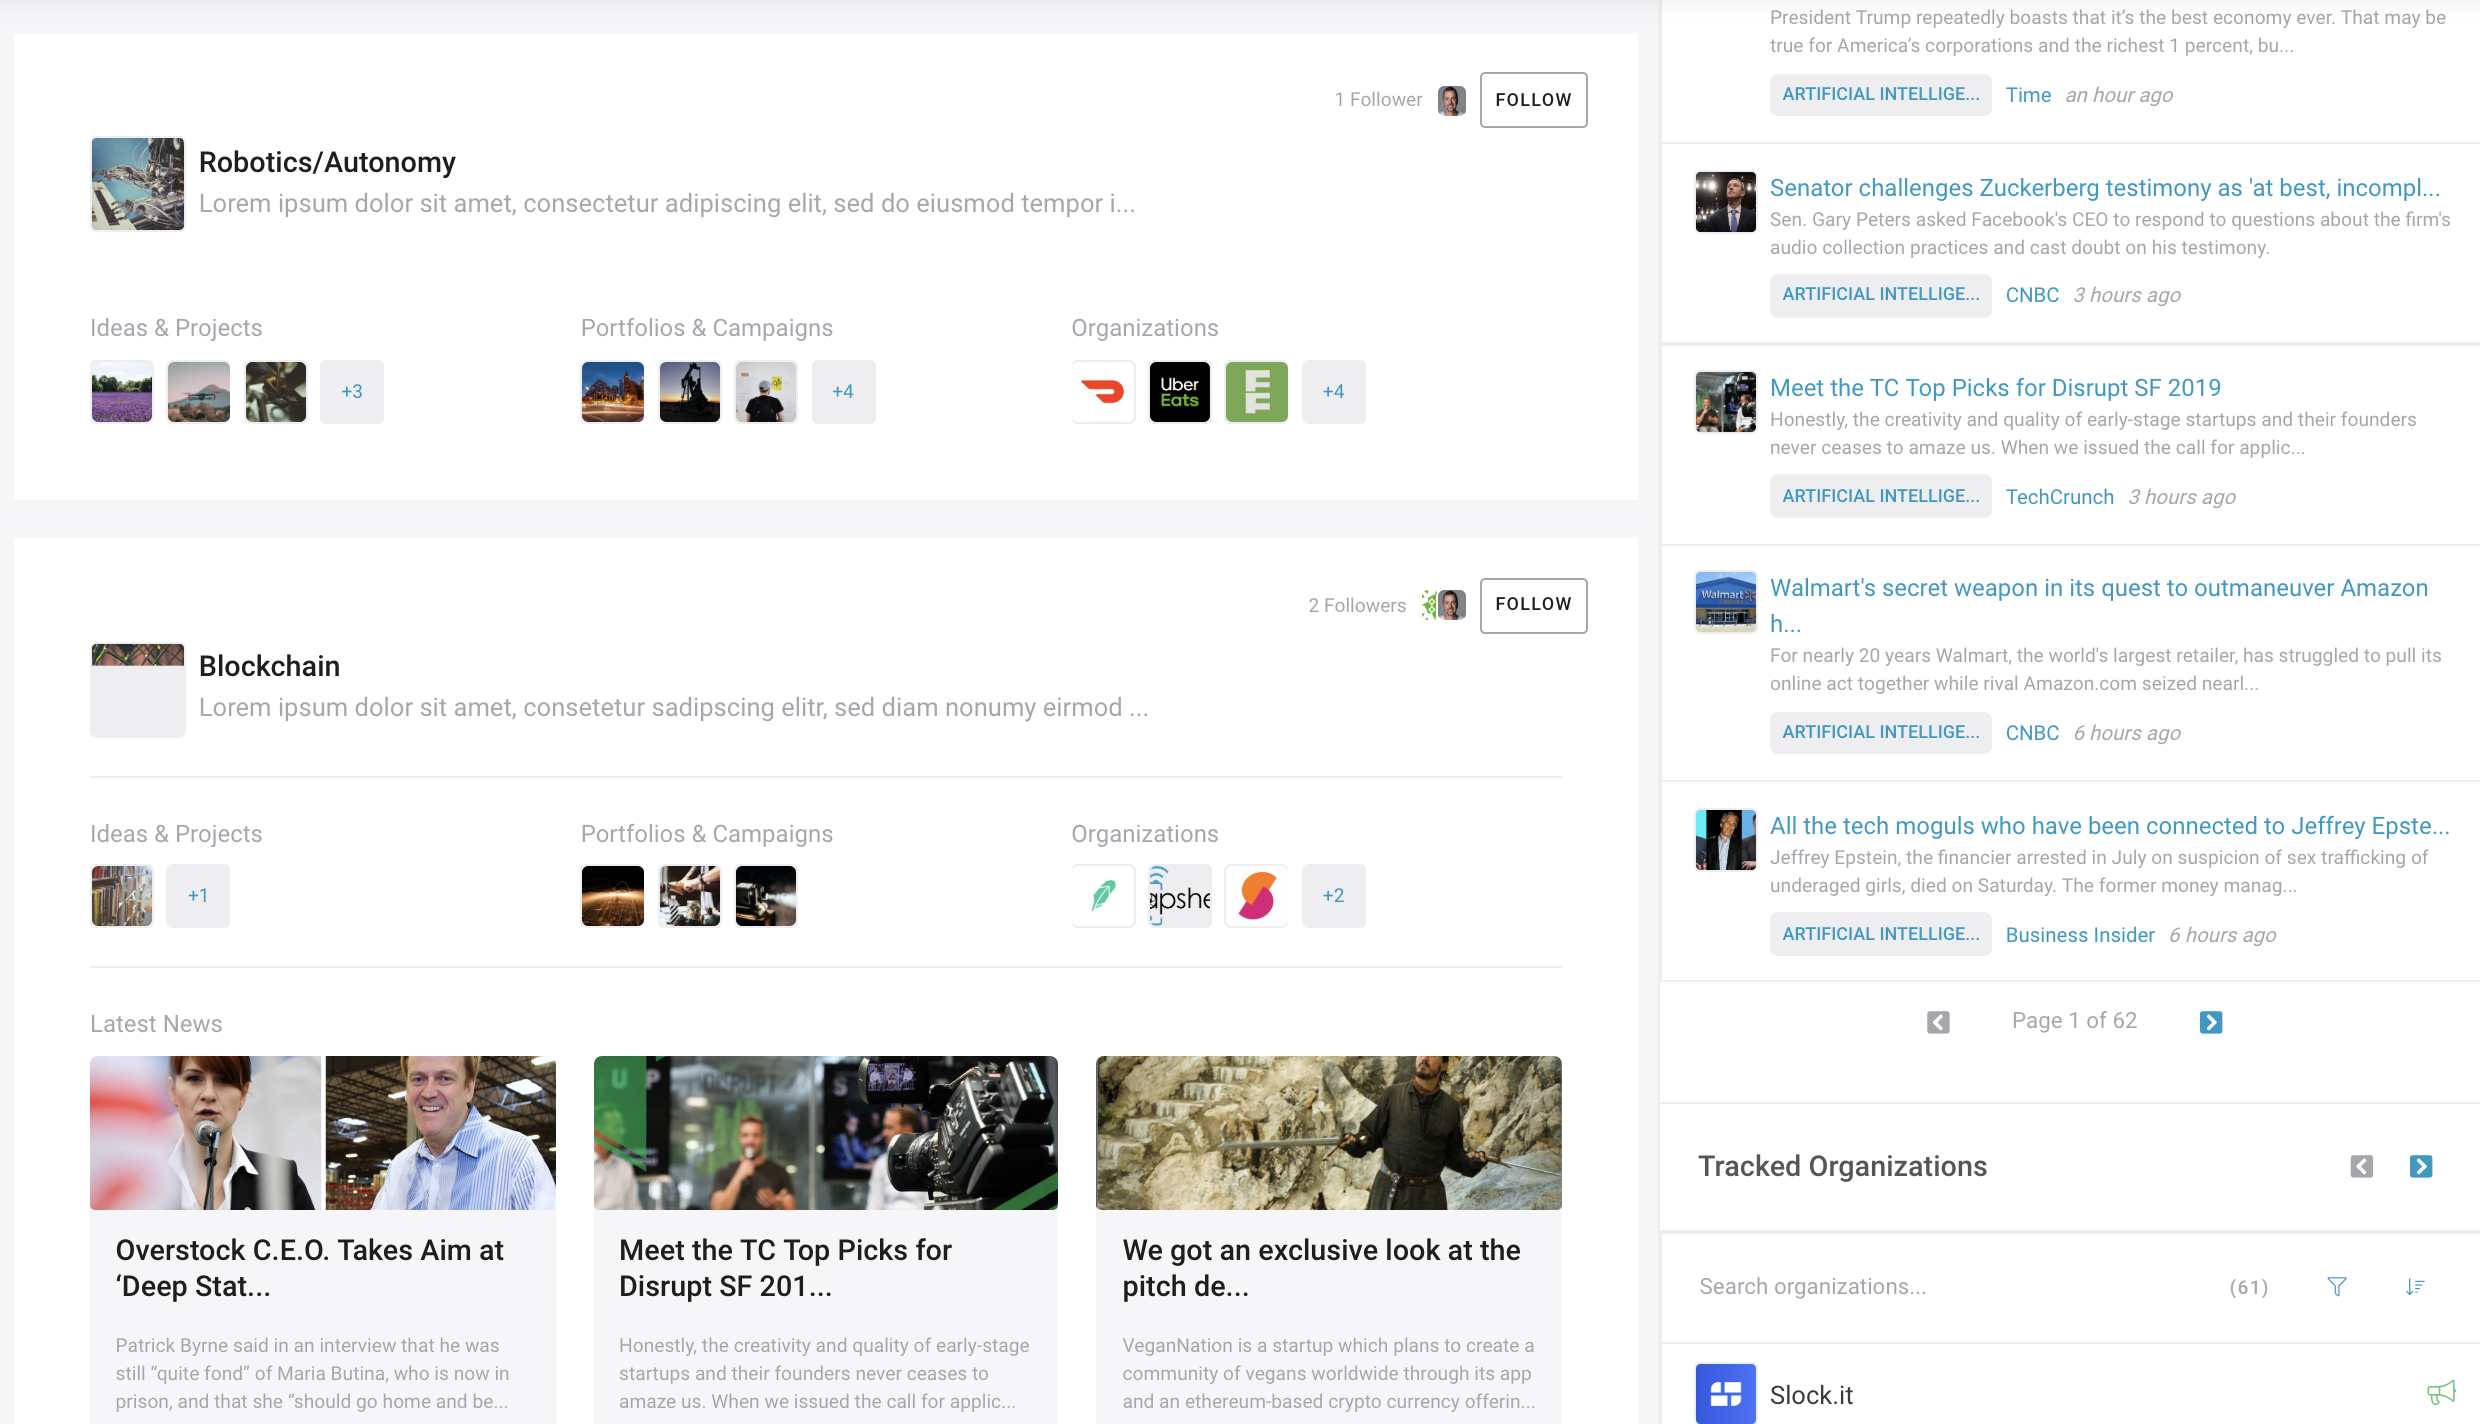Select Artificial Intelligence tag on Business Insider article
Viewport: 2480px width, 1424px height.
pos(1881,935)
